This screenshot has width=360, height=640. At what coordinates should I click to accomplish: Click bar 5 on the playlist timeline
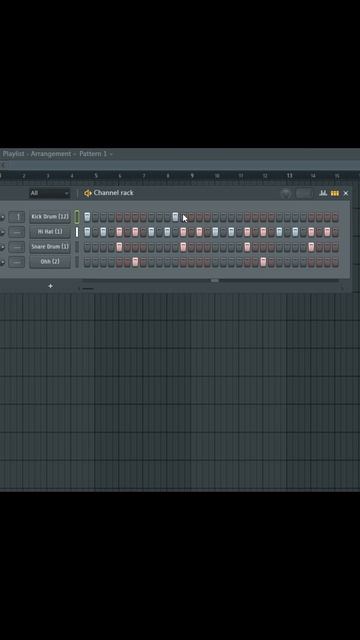96,176
